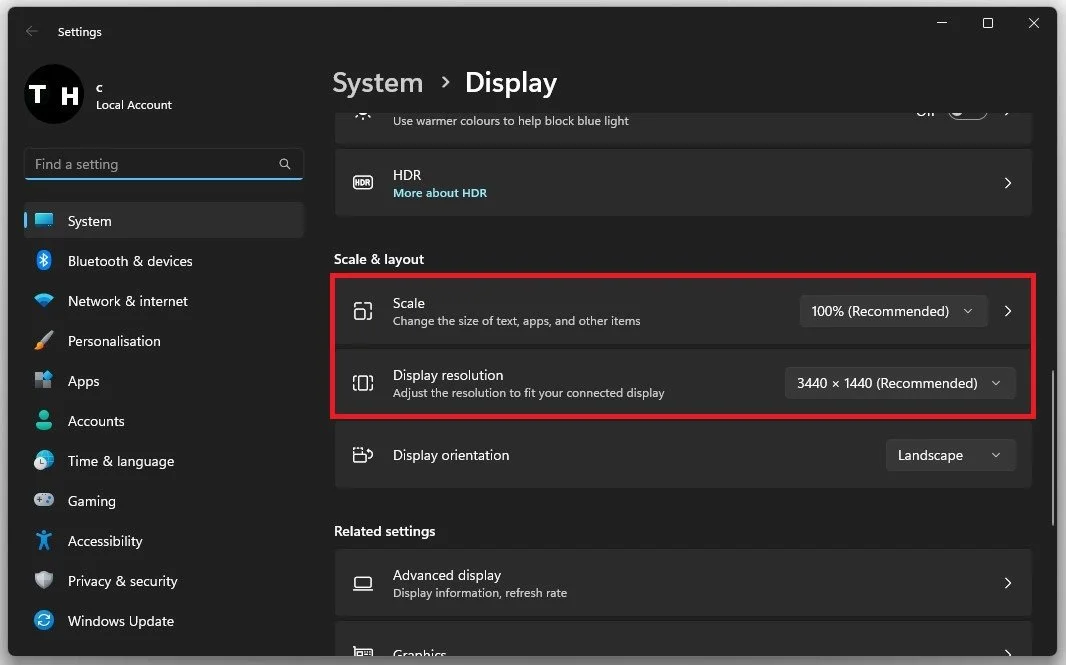This screenshot has height=665, width=1066.
Task: Click the Gaming controller icon
Action: (44, 500)
